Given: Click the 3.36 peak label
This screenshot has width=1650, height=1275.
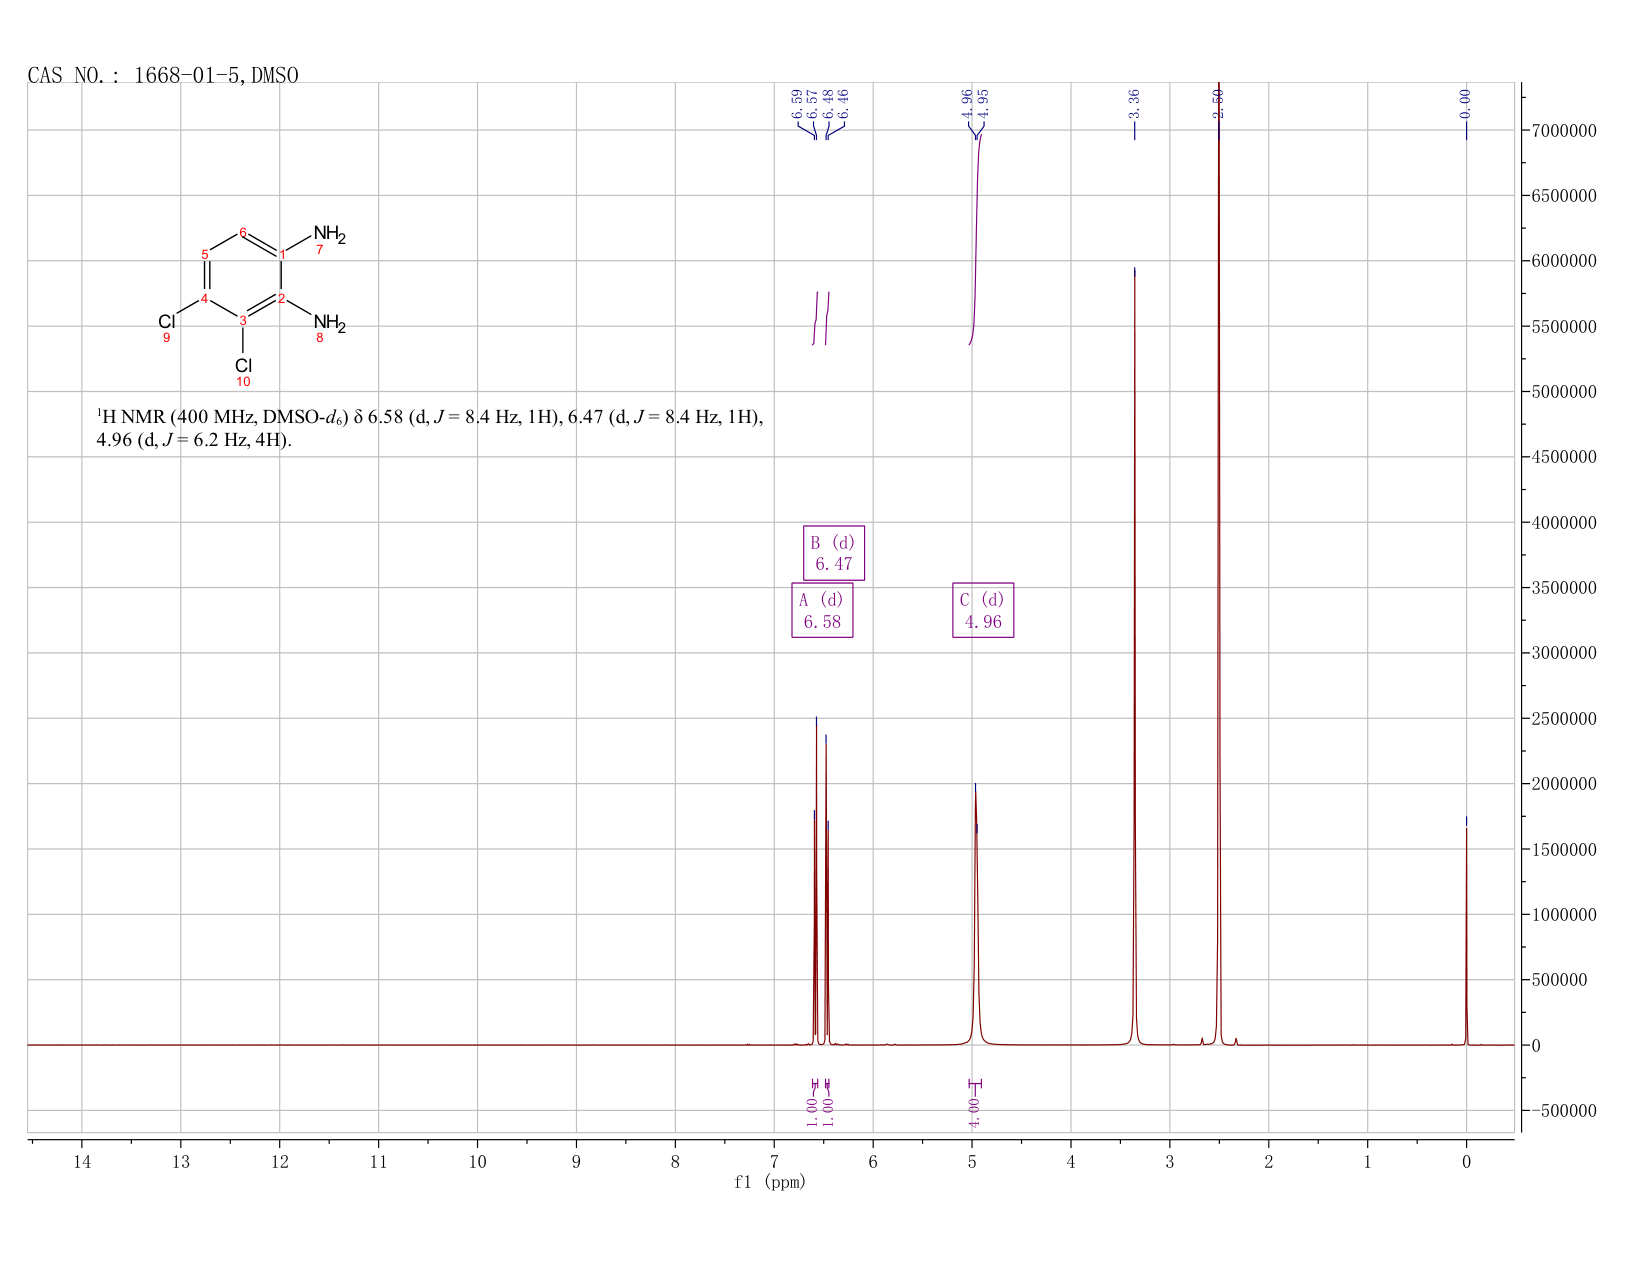Looking at the screenshot, I should tap(1134, 102).
